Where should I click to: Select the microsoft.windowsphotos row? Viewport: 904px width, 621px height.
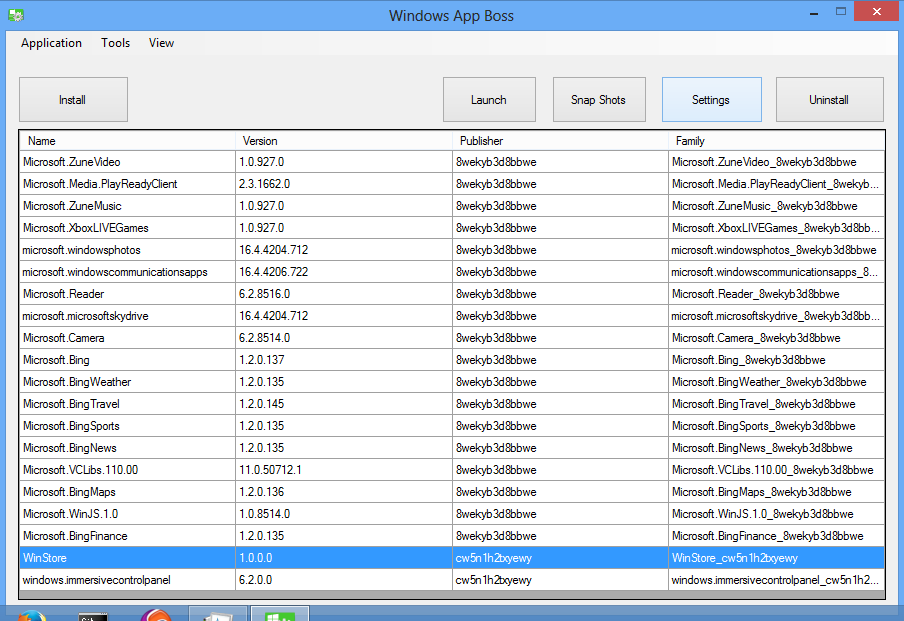click(452, 250)
